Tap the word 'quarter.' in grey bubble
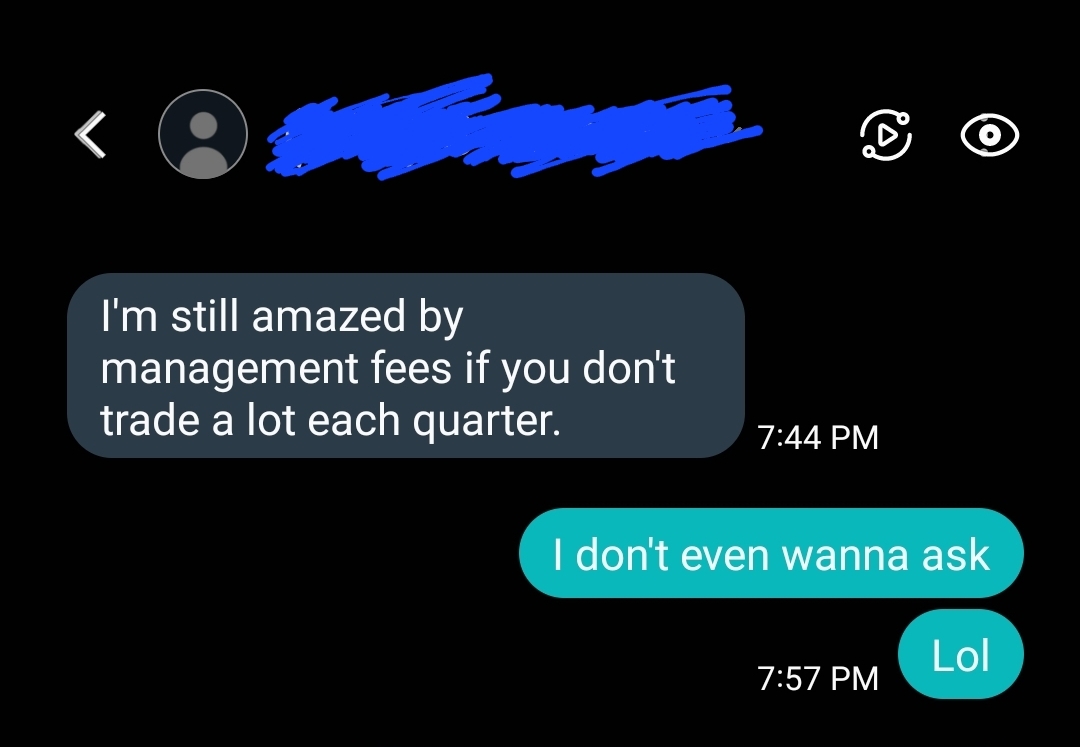Screen dimensions: 1080x747 (x=486, y=421)
